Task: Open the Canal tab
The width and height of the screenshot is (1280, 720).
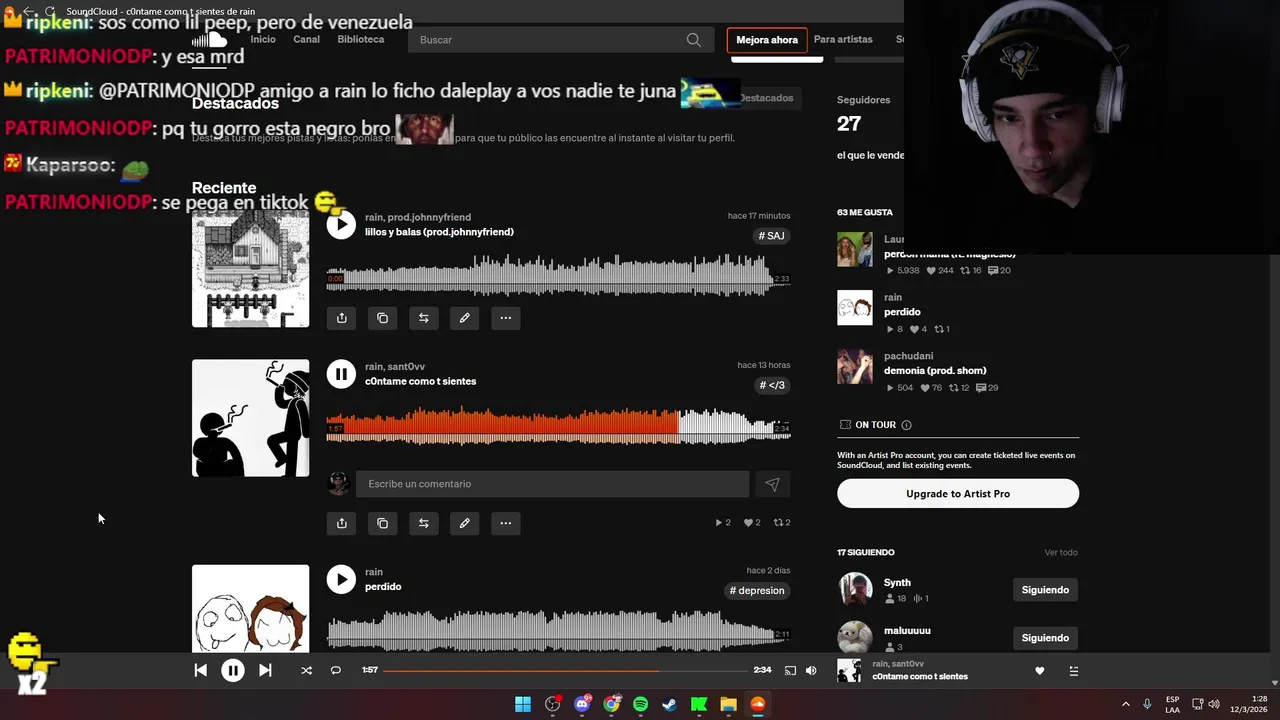Action: (x=306, y=40)
